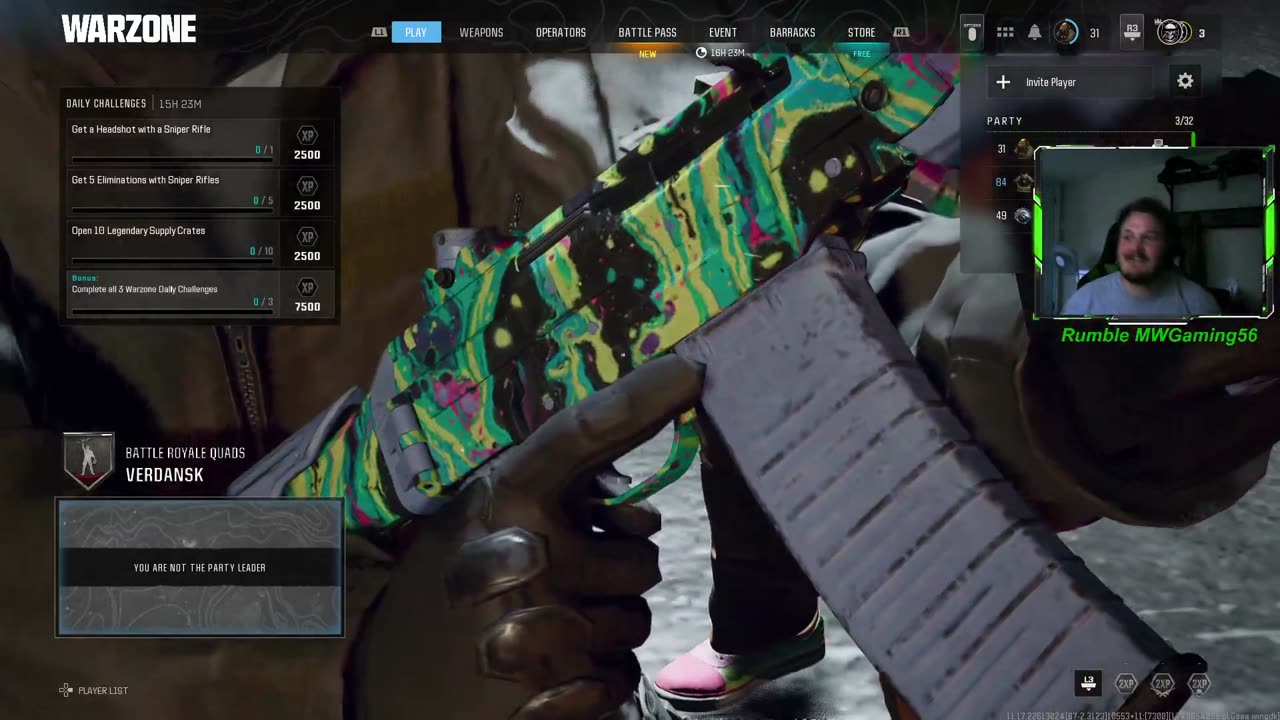Click the clock icon beside 16H 23M
Viewport: 1280px width, 720px height.
(x=701, y=52)
